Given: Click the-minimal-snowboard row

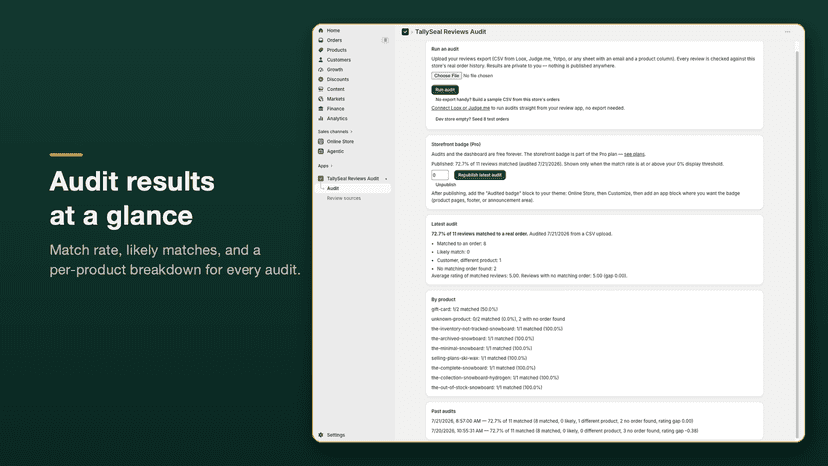Looking at the screenshot, I should pos(482,348).
